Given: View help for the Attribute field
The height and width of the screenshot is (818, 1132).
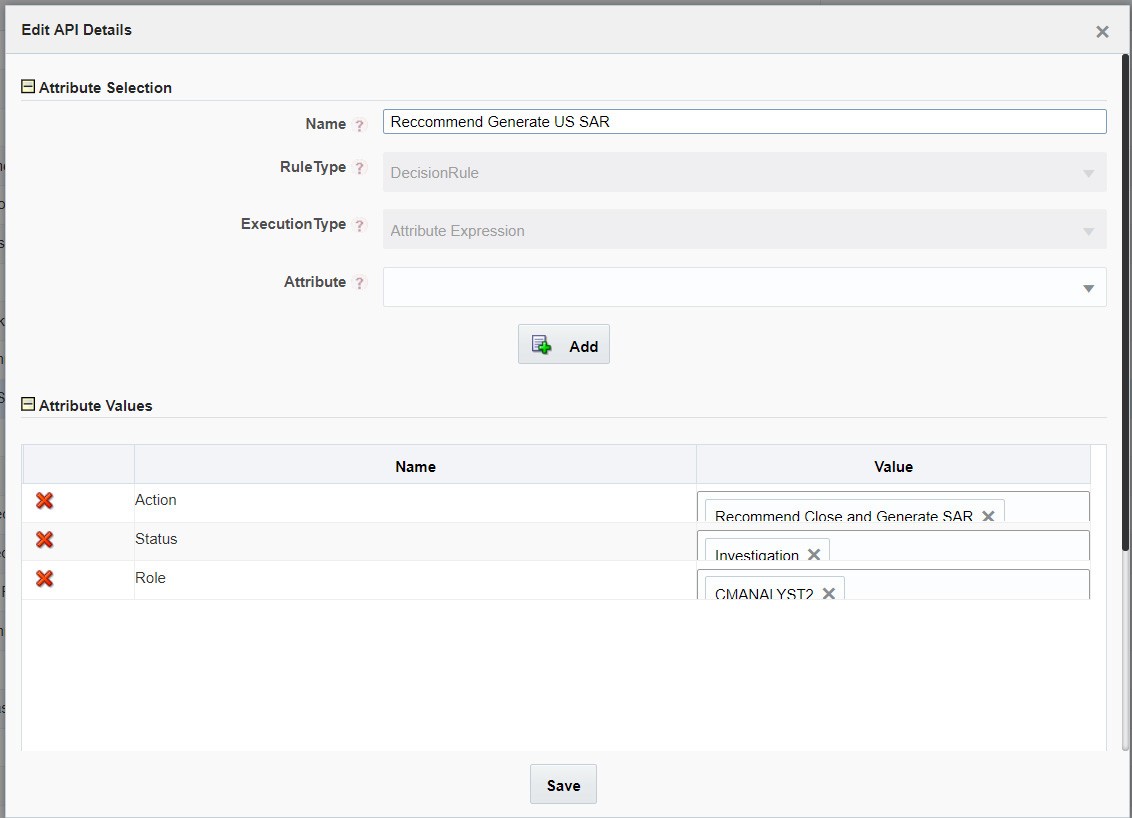Looking at the screenshot, I should (x=359, y=282).
